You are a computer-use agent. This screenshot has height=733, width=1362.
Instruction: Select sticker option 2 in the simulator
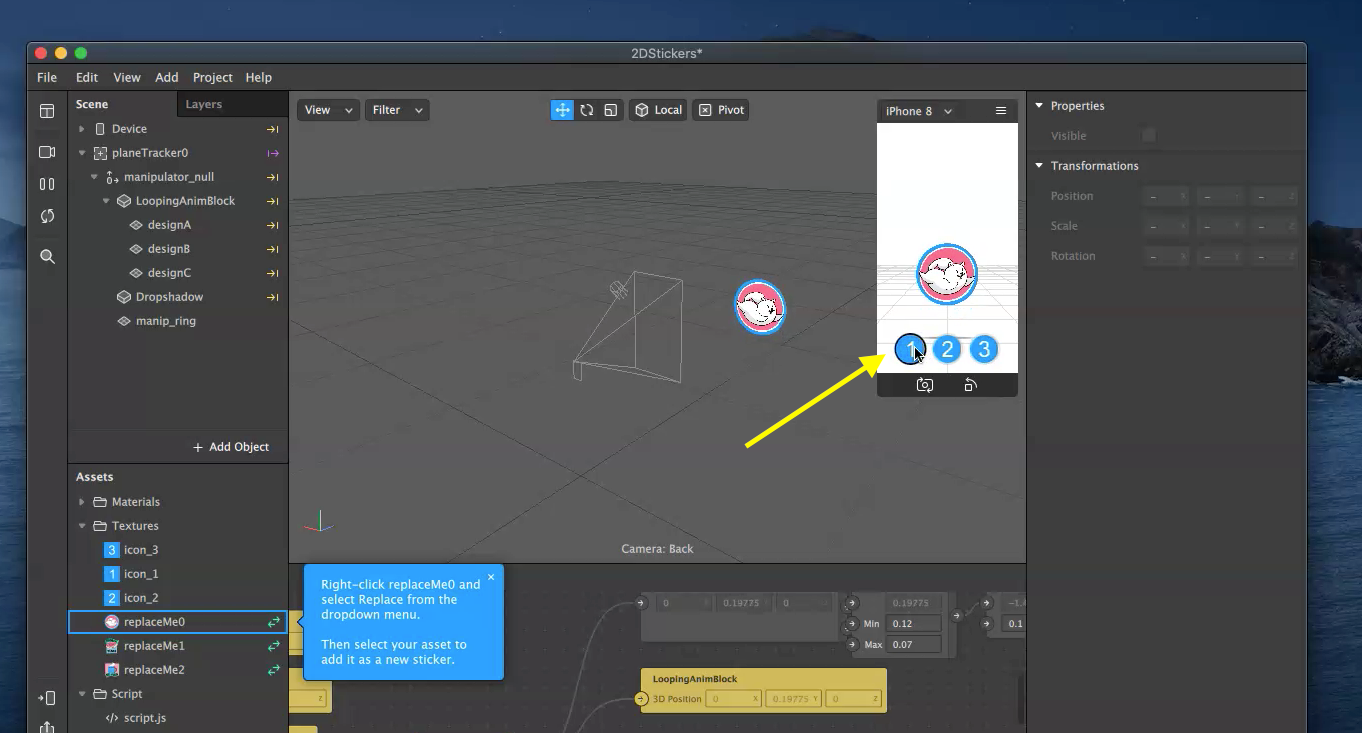pos(946,349)
